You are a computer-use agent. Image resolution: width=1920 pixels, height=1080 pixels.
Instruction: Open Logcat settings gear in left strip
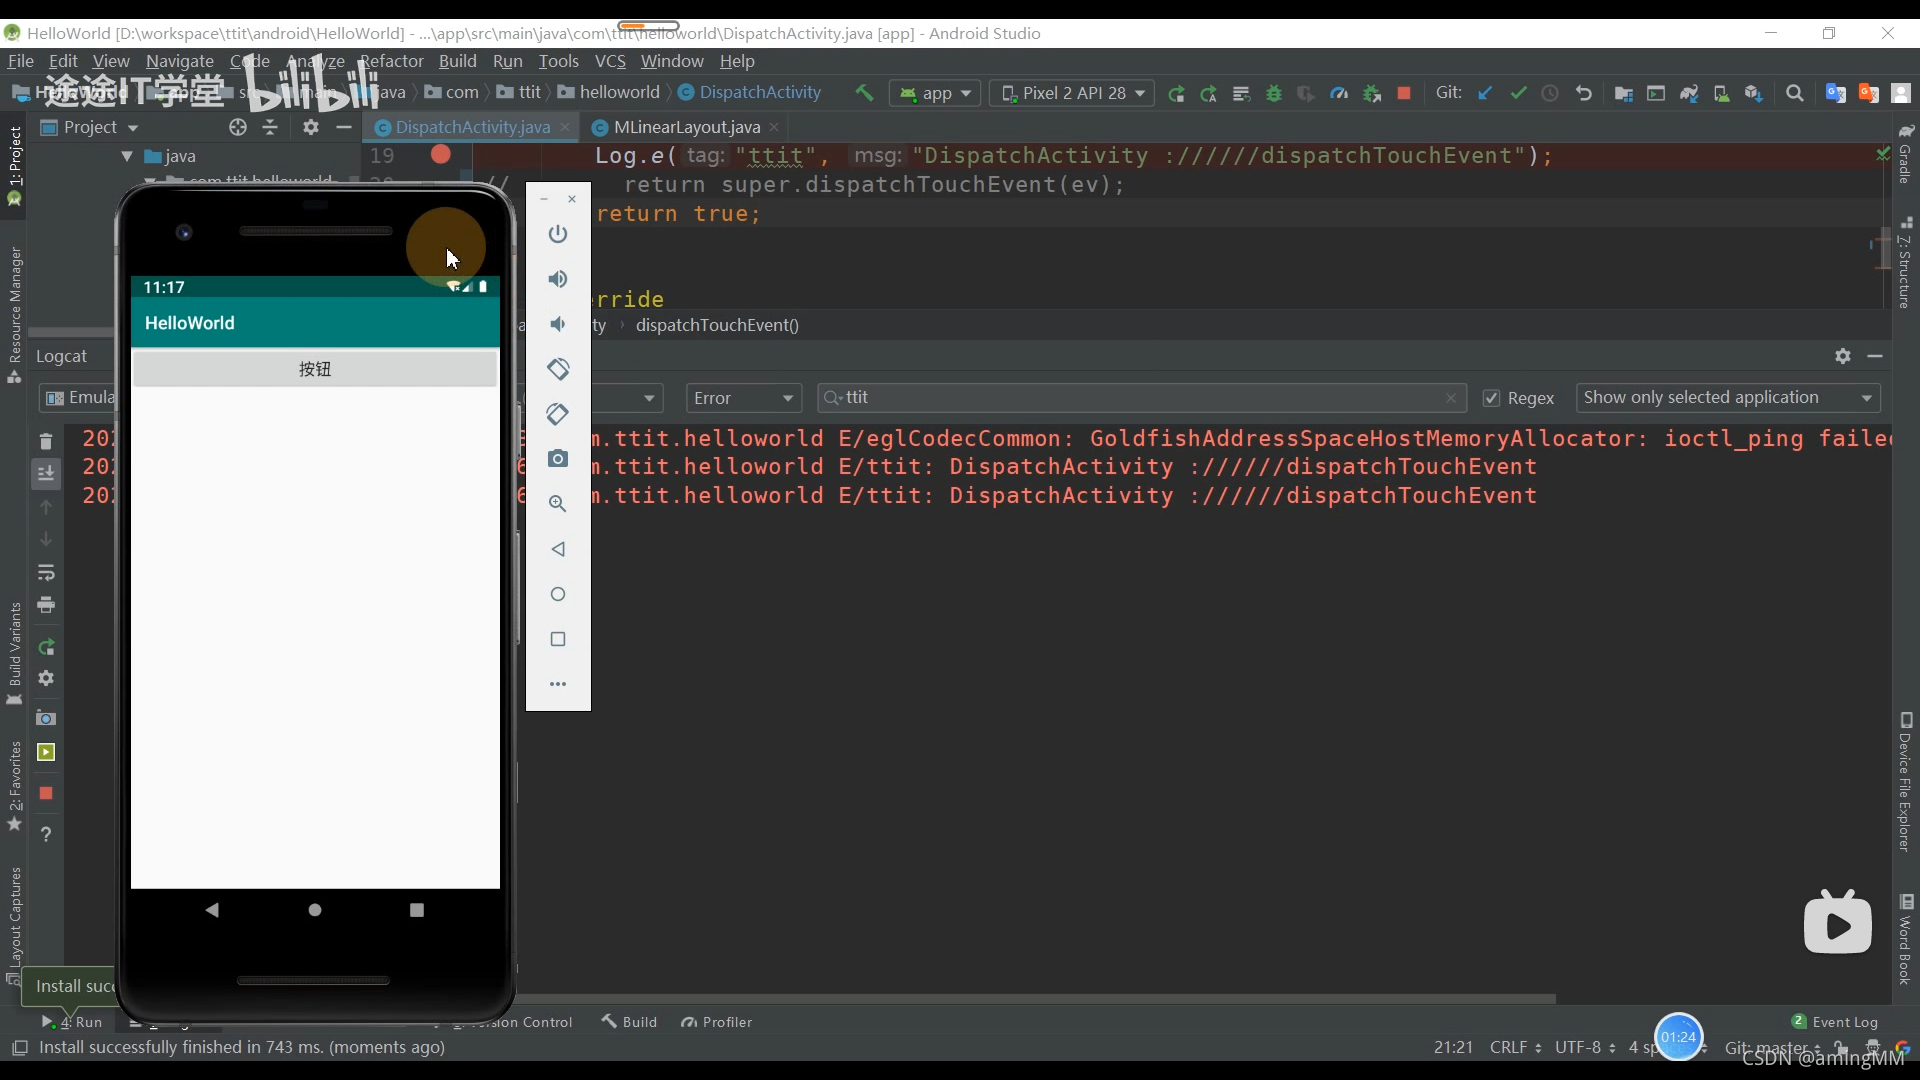point(46,679)
